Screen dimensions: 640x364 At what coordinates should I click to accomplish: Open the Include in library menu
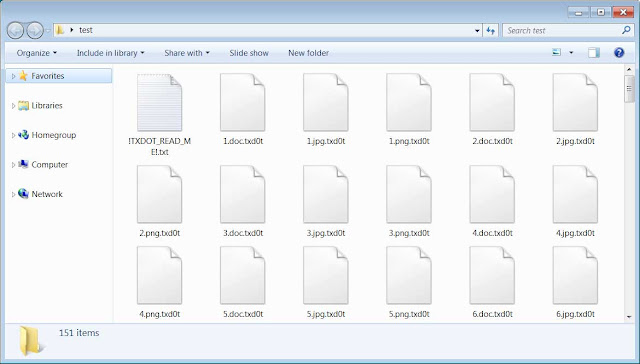tap(111, 53)
